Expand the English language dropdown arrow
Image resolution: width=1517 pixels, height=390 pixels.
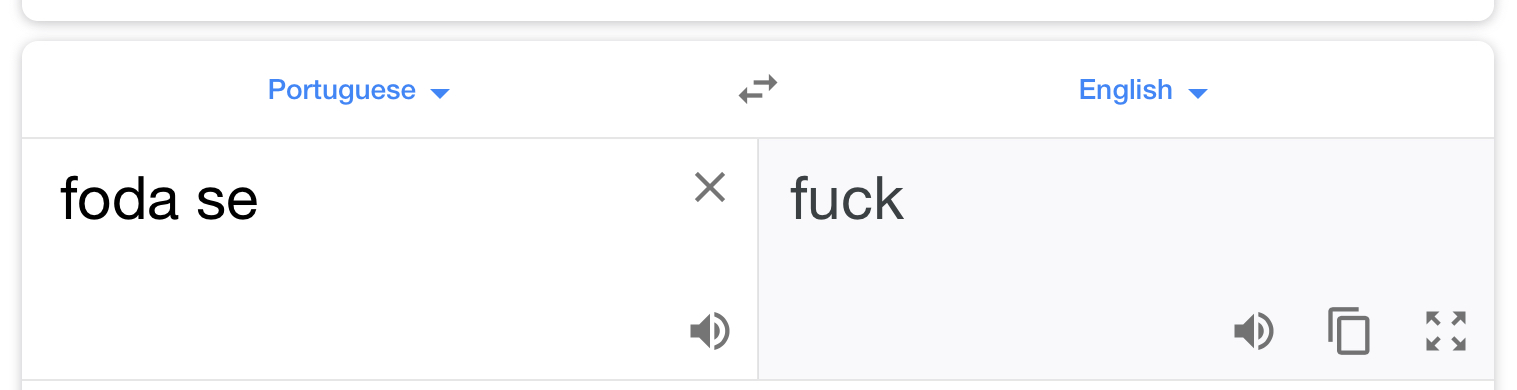[1197, 93]
